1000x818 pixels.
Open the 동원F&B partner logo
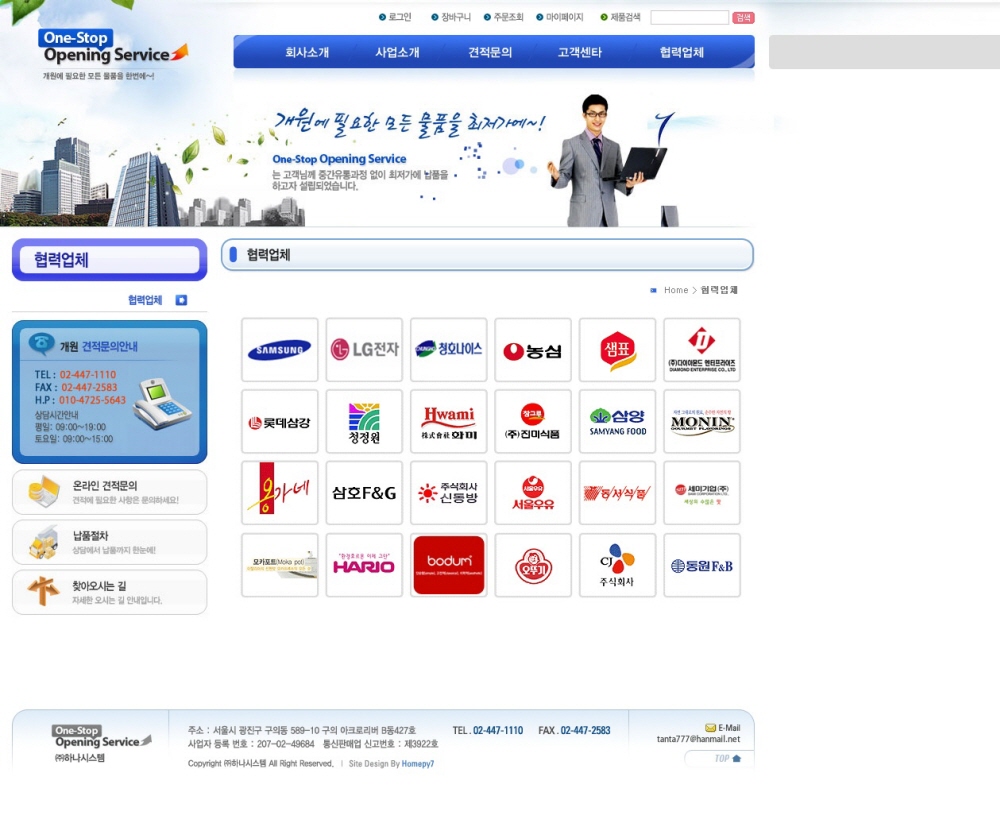click(x=702, y=565)
